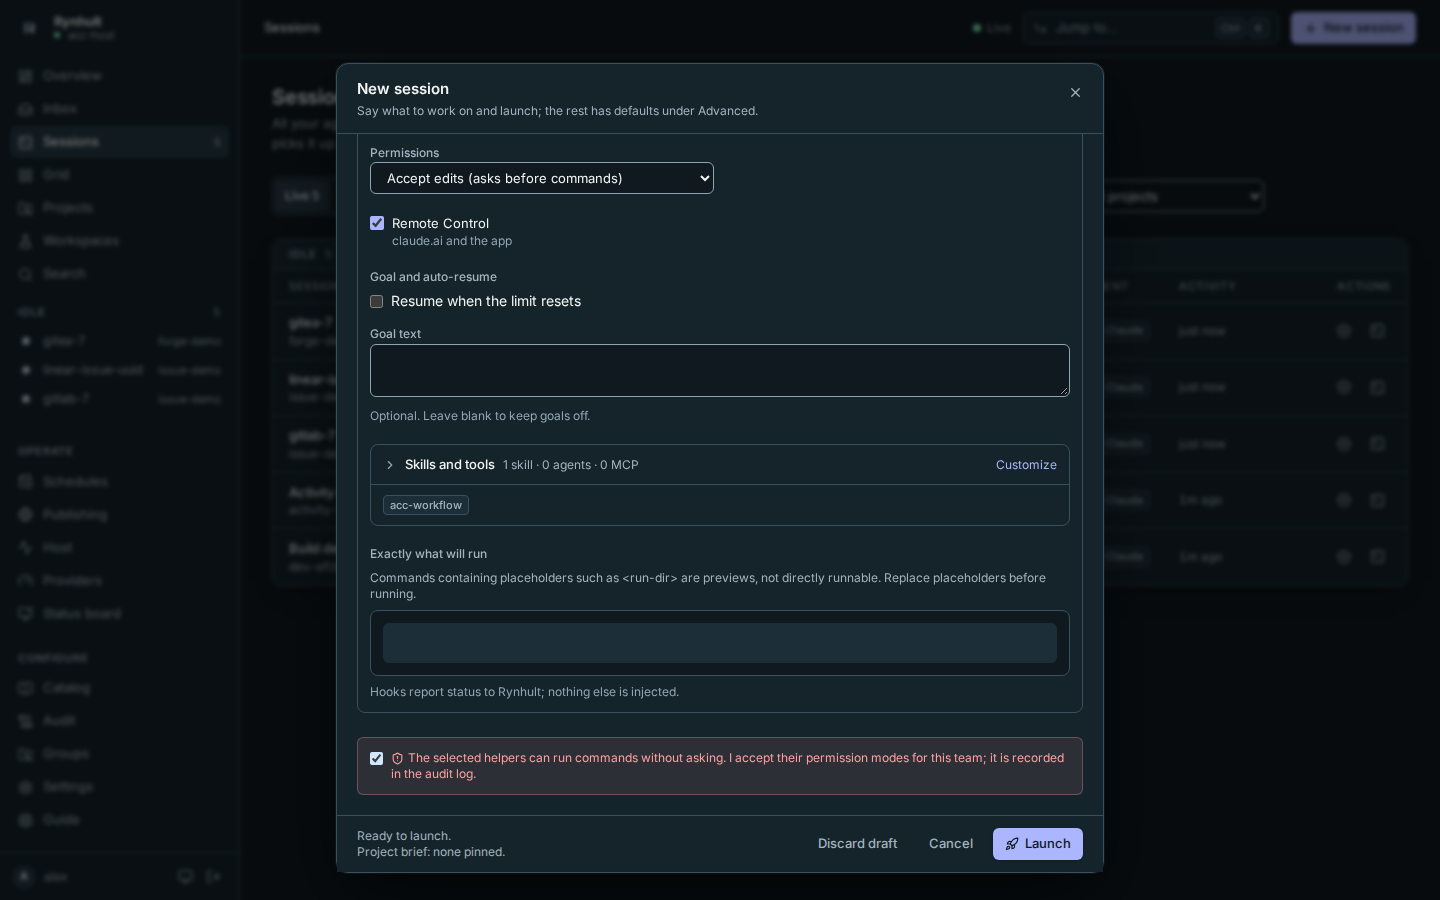
Task: Untick the permission modes acceptance checkbox
Action: click(x=377, y=758)
